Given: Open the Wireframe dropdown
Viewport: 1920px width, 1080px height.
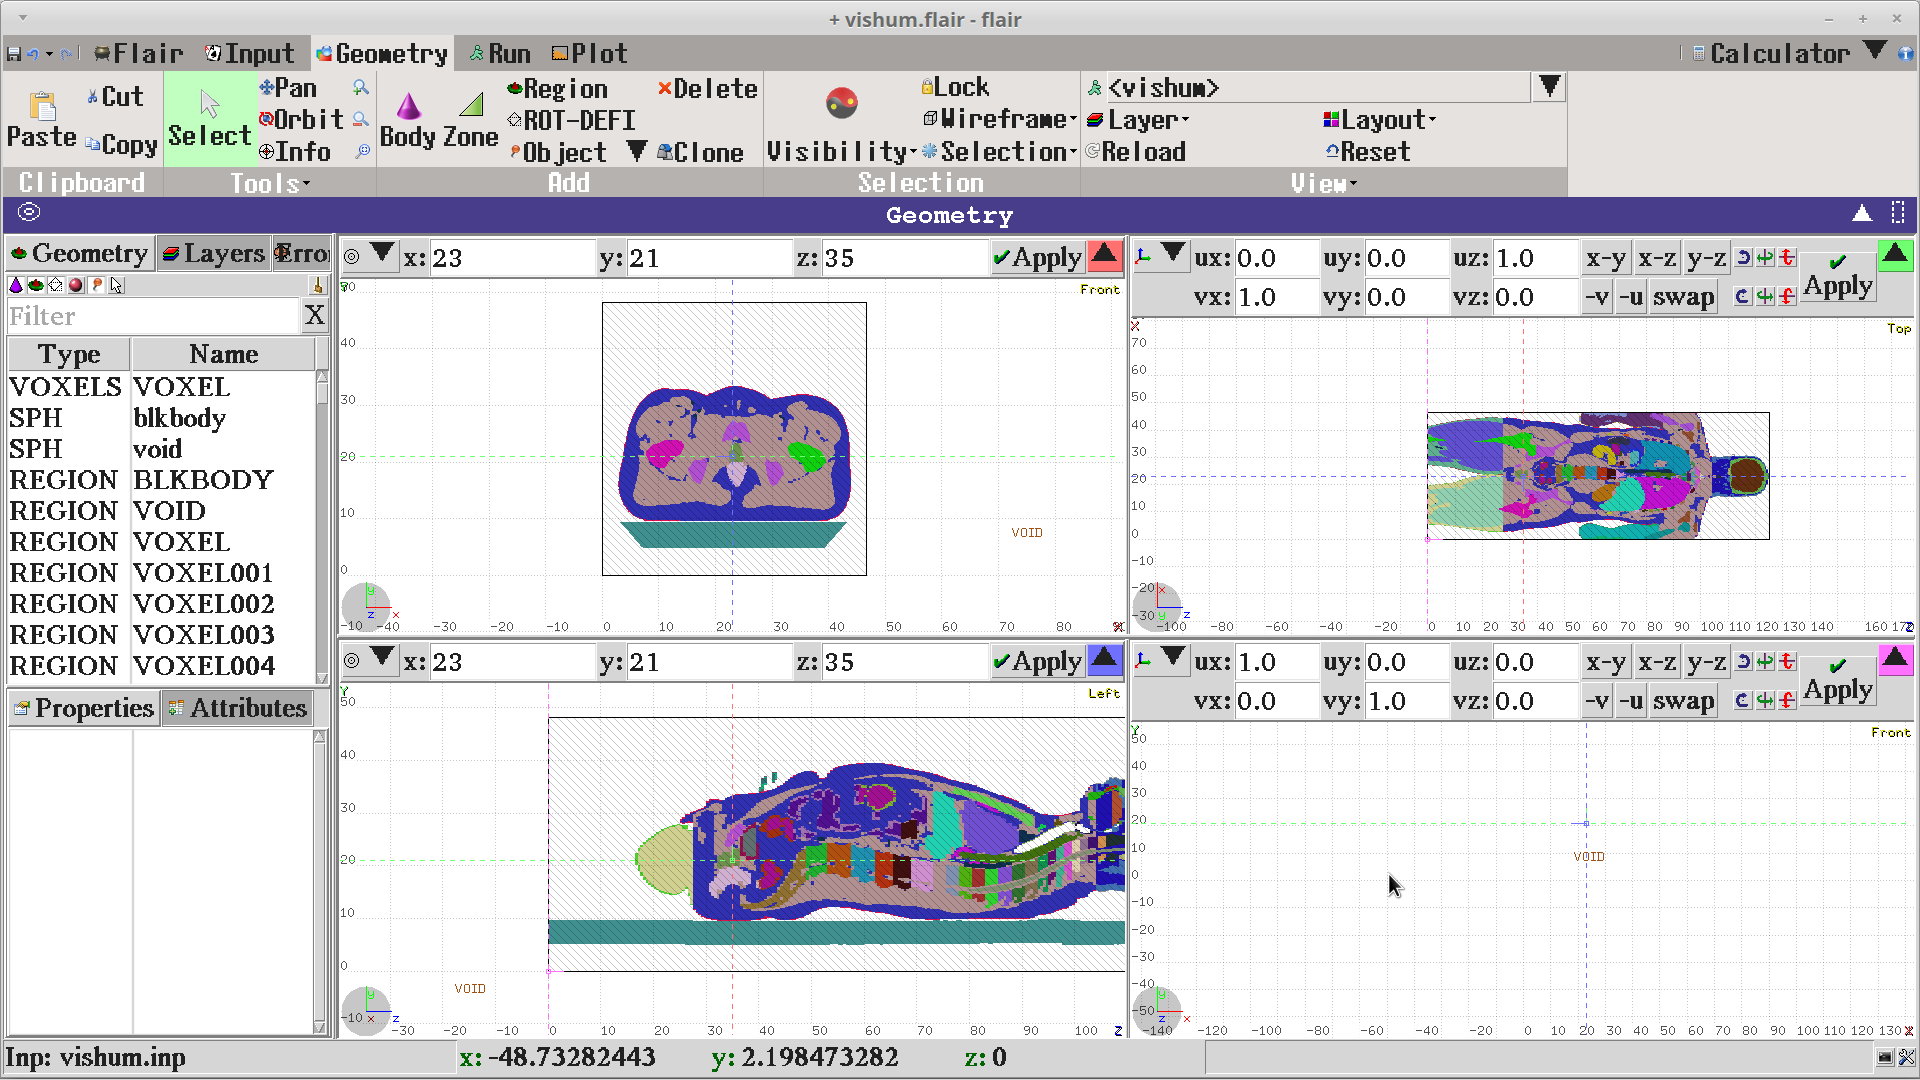Looking at the screenshot, I should pyautogui.click(x=1000, y=119).
